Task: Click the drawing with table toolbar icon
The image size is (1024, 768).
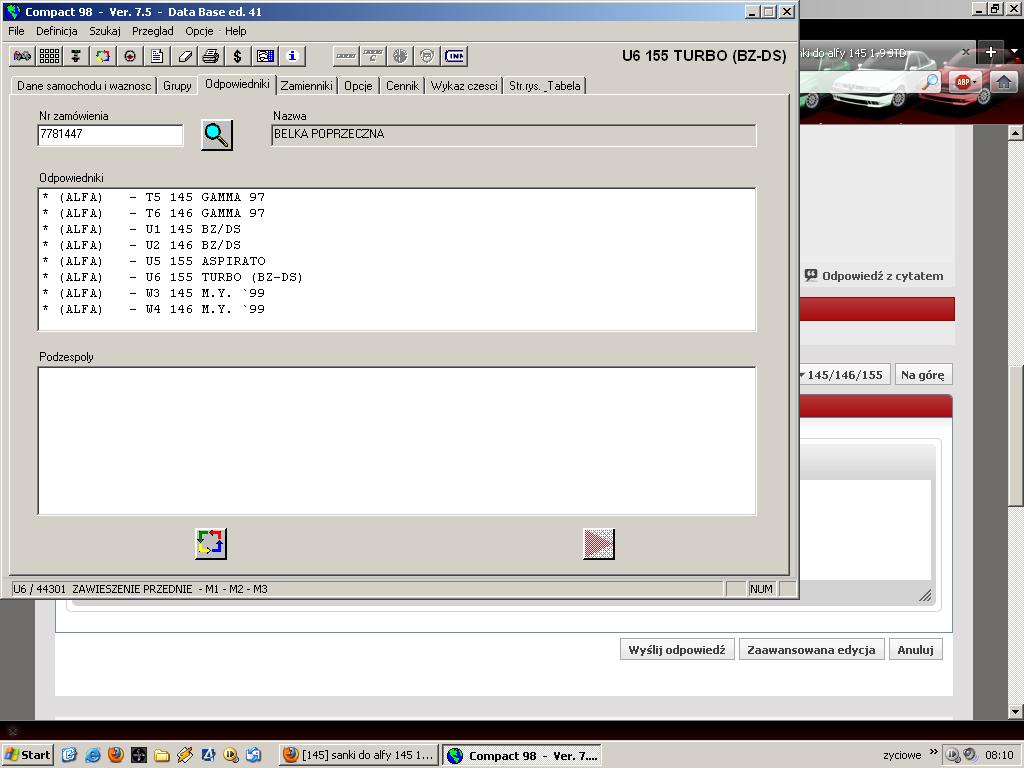Action: click(x=265, y=56)
